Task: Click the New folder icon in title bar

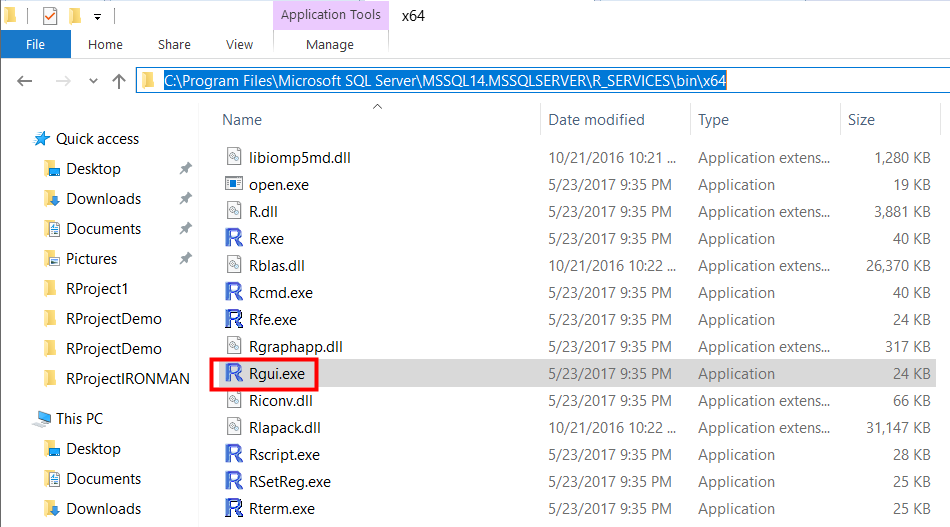Action: (x=75, y=16)
